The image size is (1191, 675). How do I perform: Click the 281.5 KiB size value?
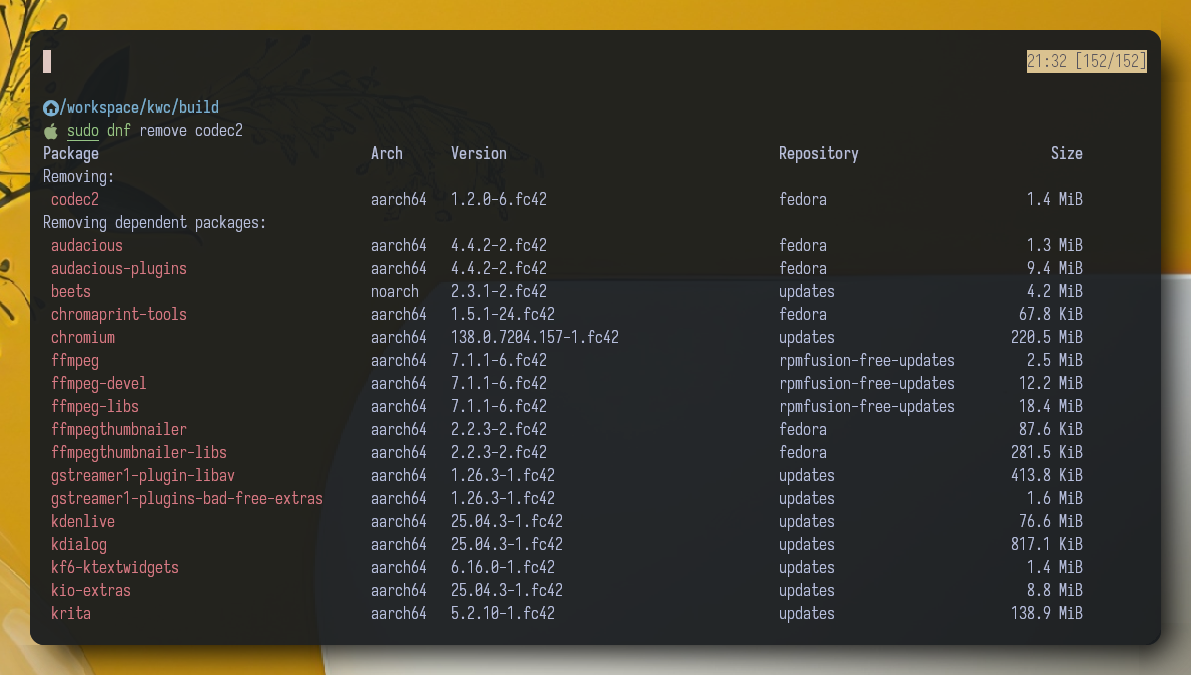(1047, 453)
